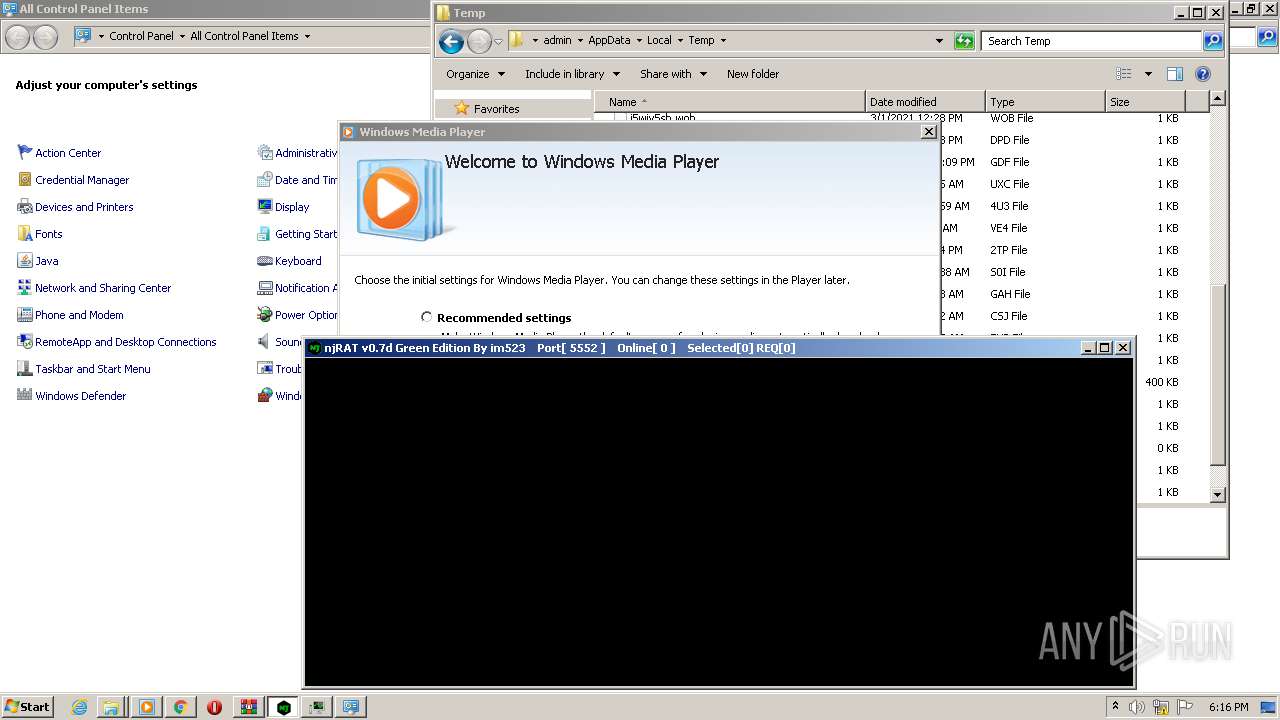Click the Explorer help question-mark icon
The height and width of the screenshot is (720, 1280).
pyautogui.click(x=1203, y=74)
